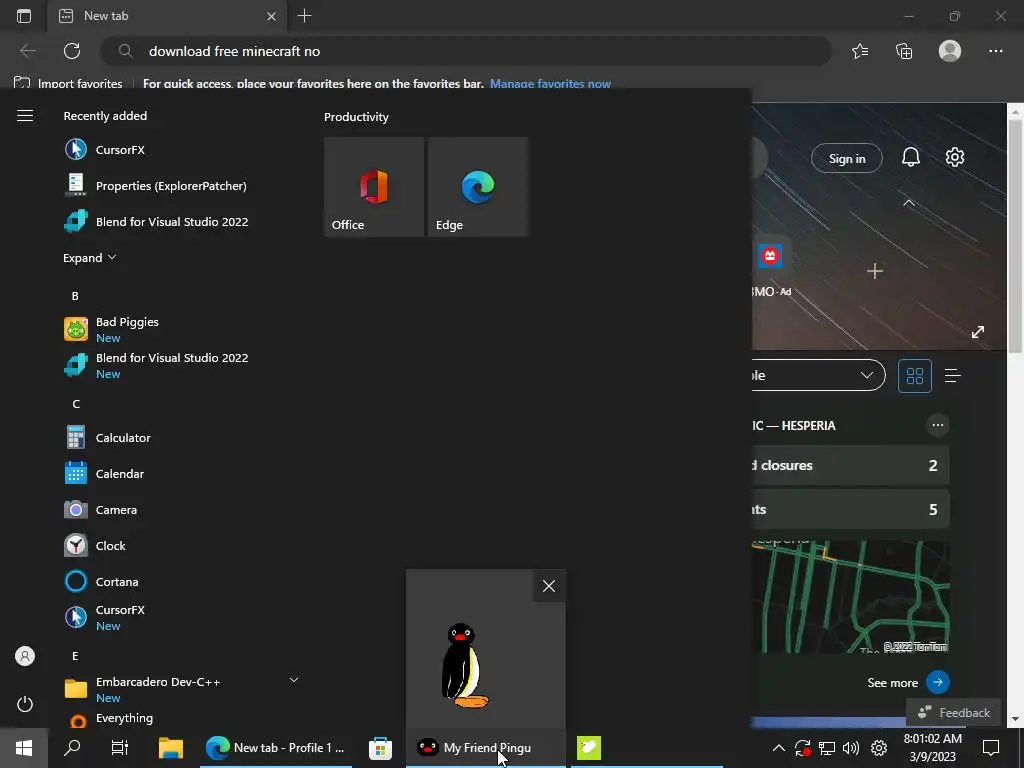Screen dimensions: 1024x768
Task: Click My Friend Pingu taskbar button
Action: point(485,748)
